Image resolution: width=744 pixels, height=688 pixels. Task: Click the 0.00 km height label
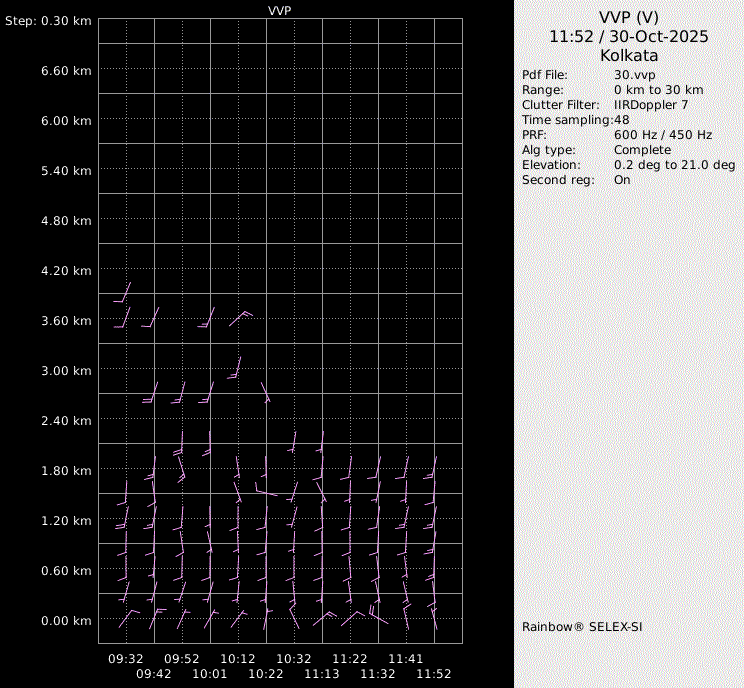66,621
